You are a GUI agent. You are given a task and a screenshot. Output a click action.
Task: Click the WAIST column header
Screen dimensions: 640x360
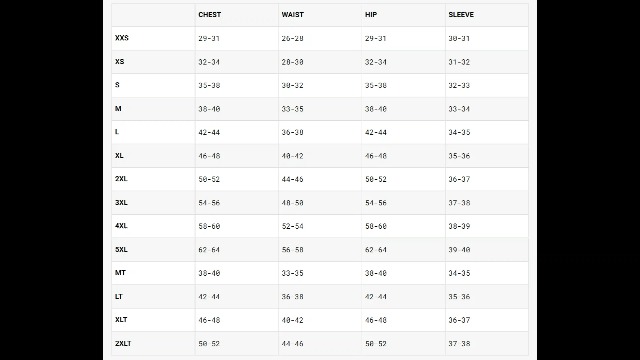(x=292, y=15)
